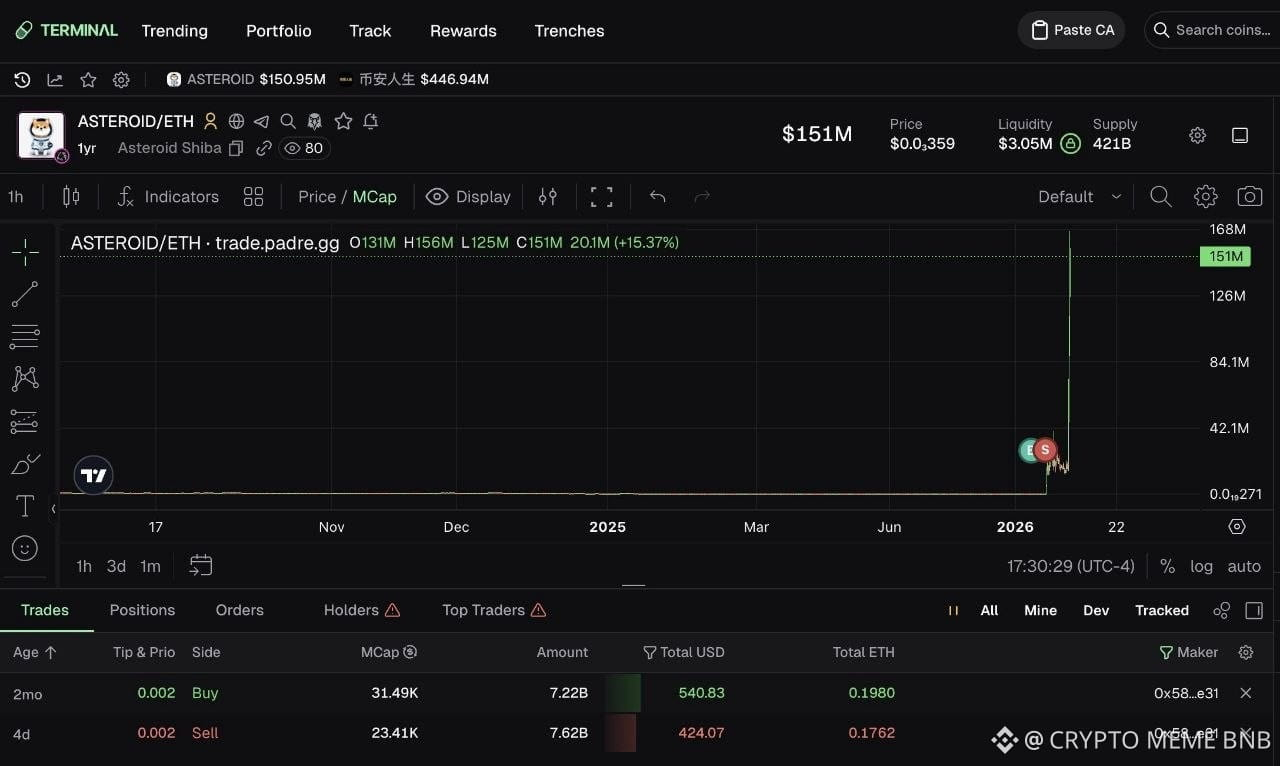Copy the Asteroid Shiba name
This screenshot has height=766, width=1280.
coord(236,148)
